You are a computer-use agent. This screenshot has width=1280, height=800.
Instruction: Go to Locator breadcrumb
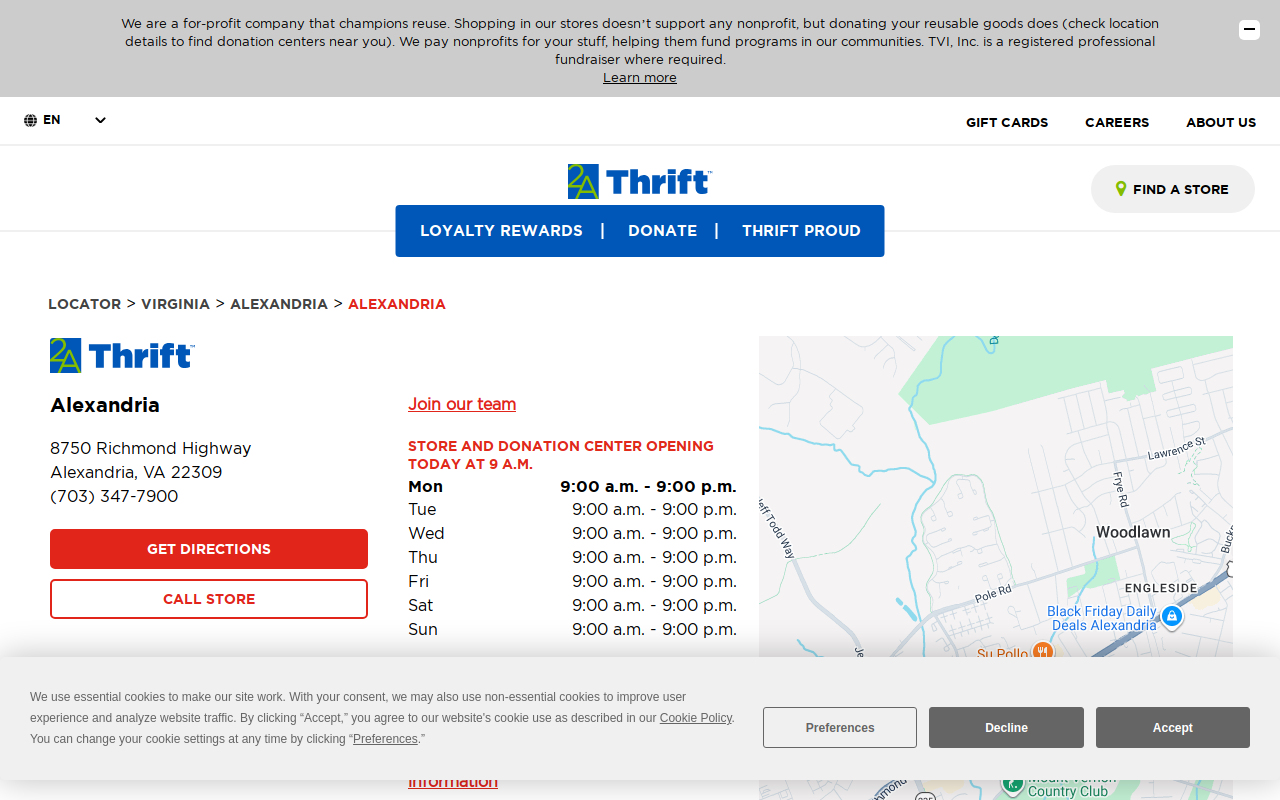point(84,304)
